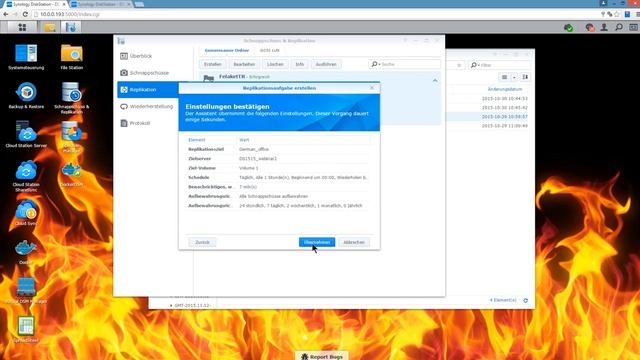Image resolution: width=640 pixels, height=360 pixels.
Task: Click sort icon in File Station toolbar
Action: coord(525,77)
